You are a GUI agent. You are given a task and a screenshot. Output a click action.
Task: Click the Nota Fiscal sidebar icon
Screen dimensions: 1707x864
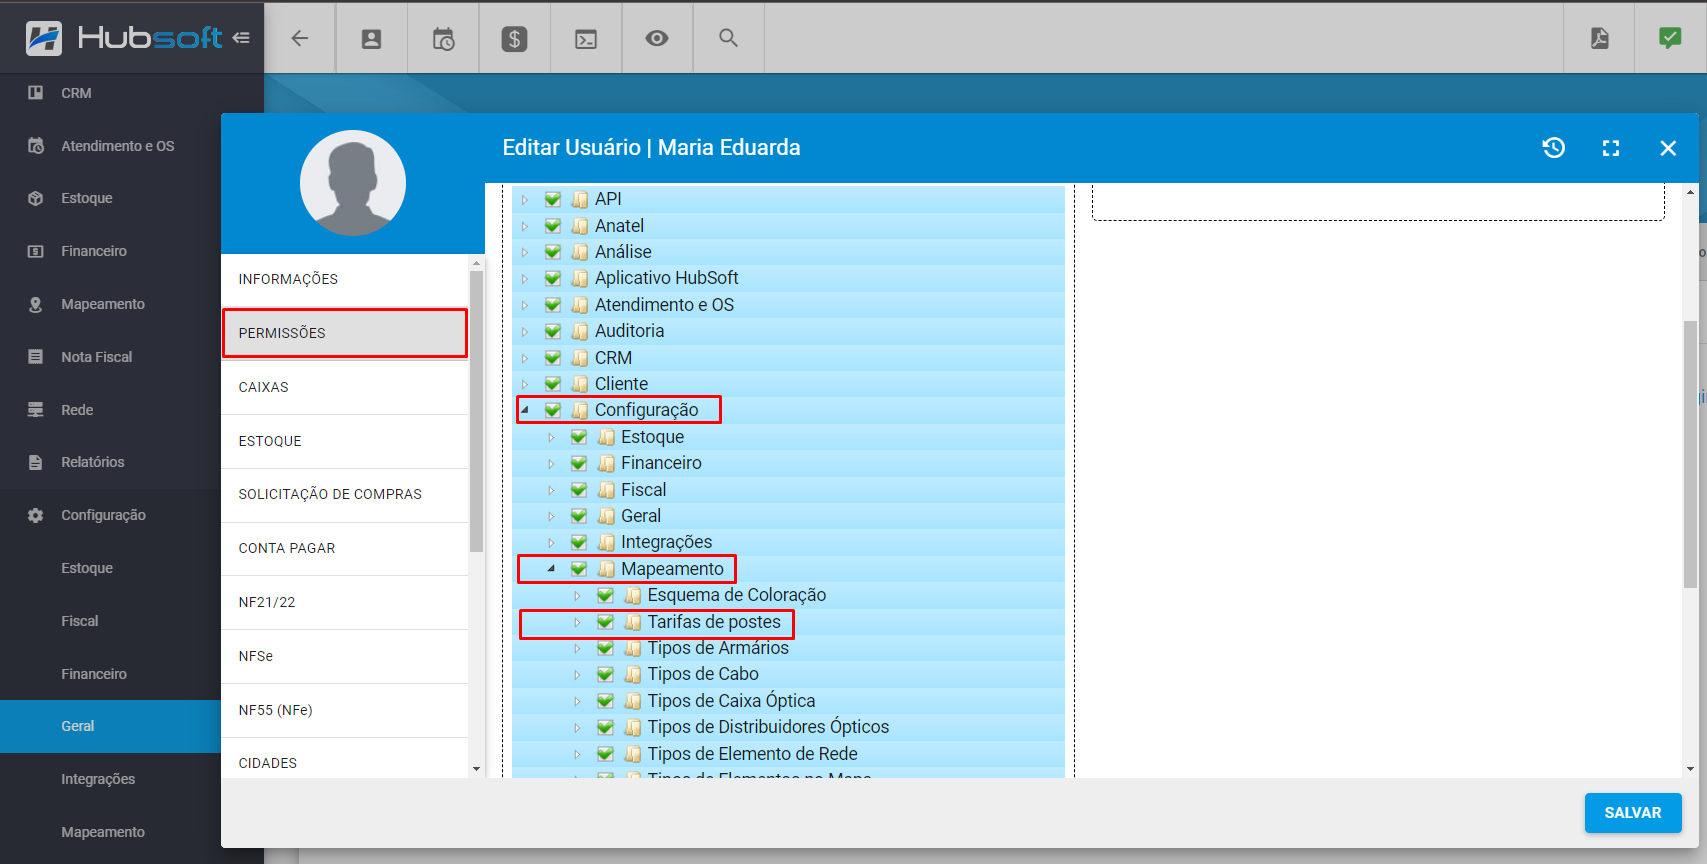tap(36, 357)
